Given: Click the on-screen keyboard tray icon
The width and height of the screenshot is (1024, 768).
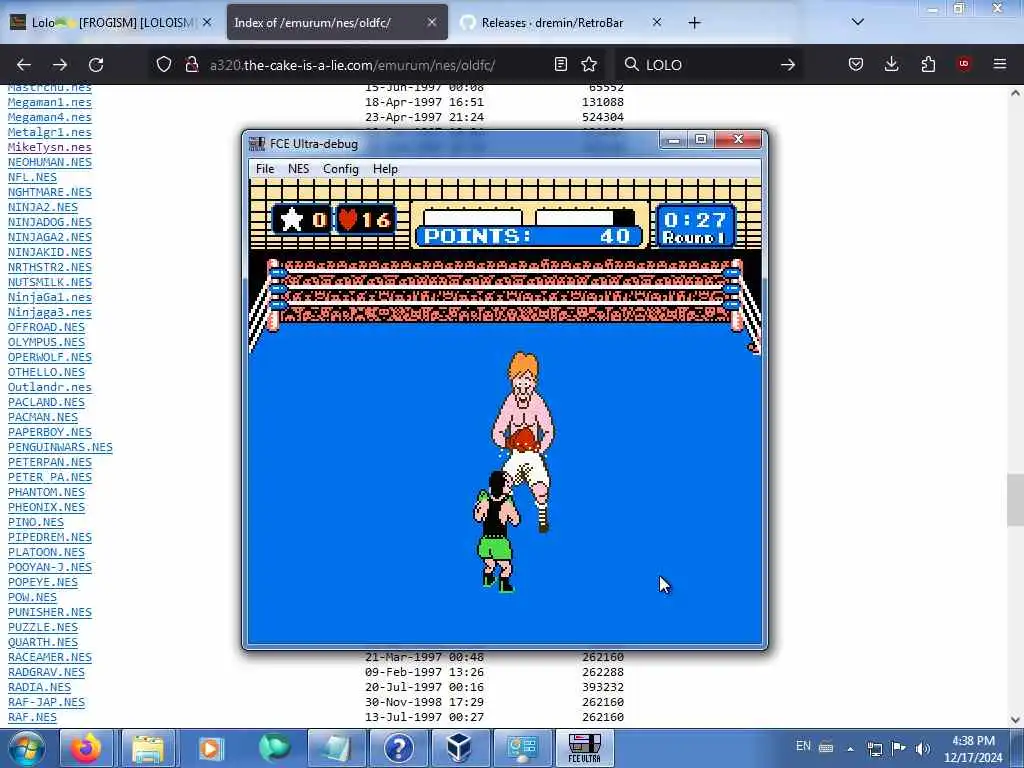Looking at the screenshot, I should pos(826,747).
